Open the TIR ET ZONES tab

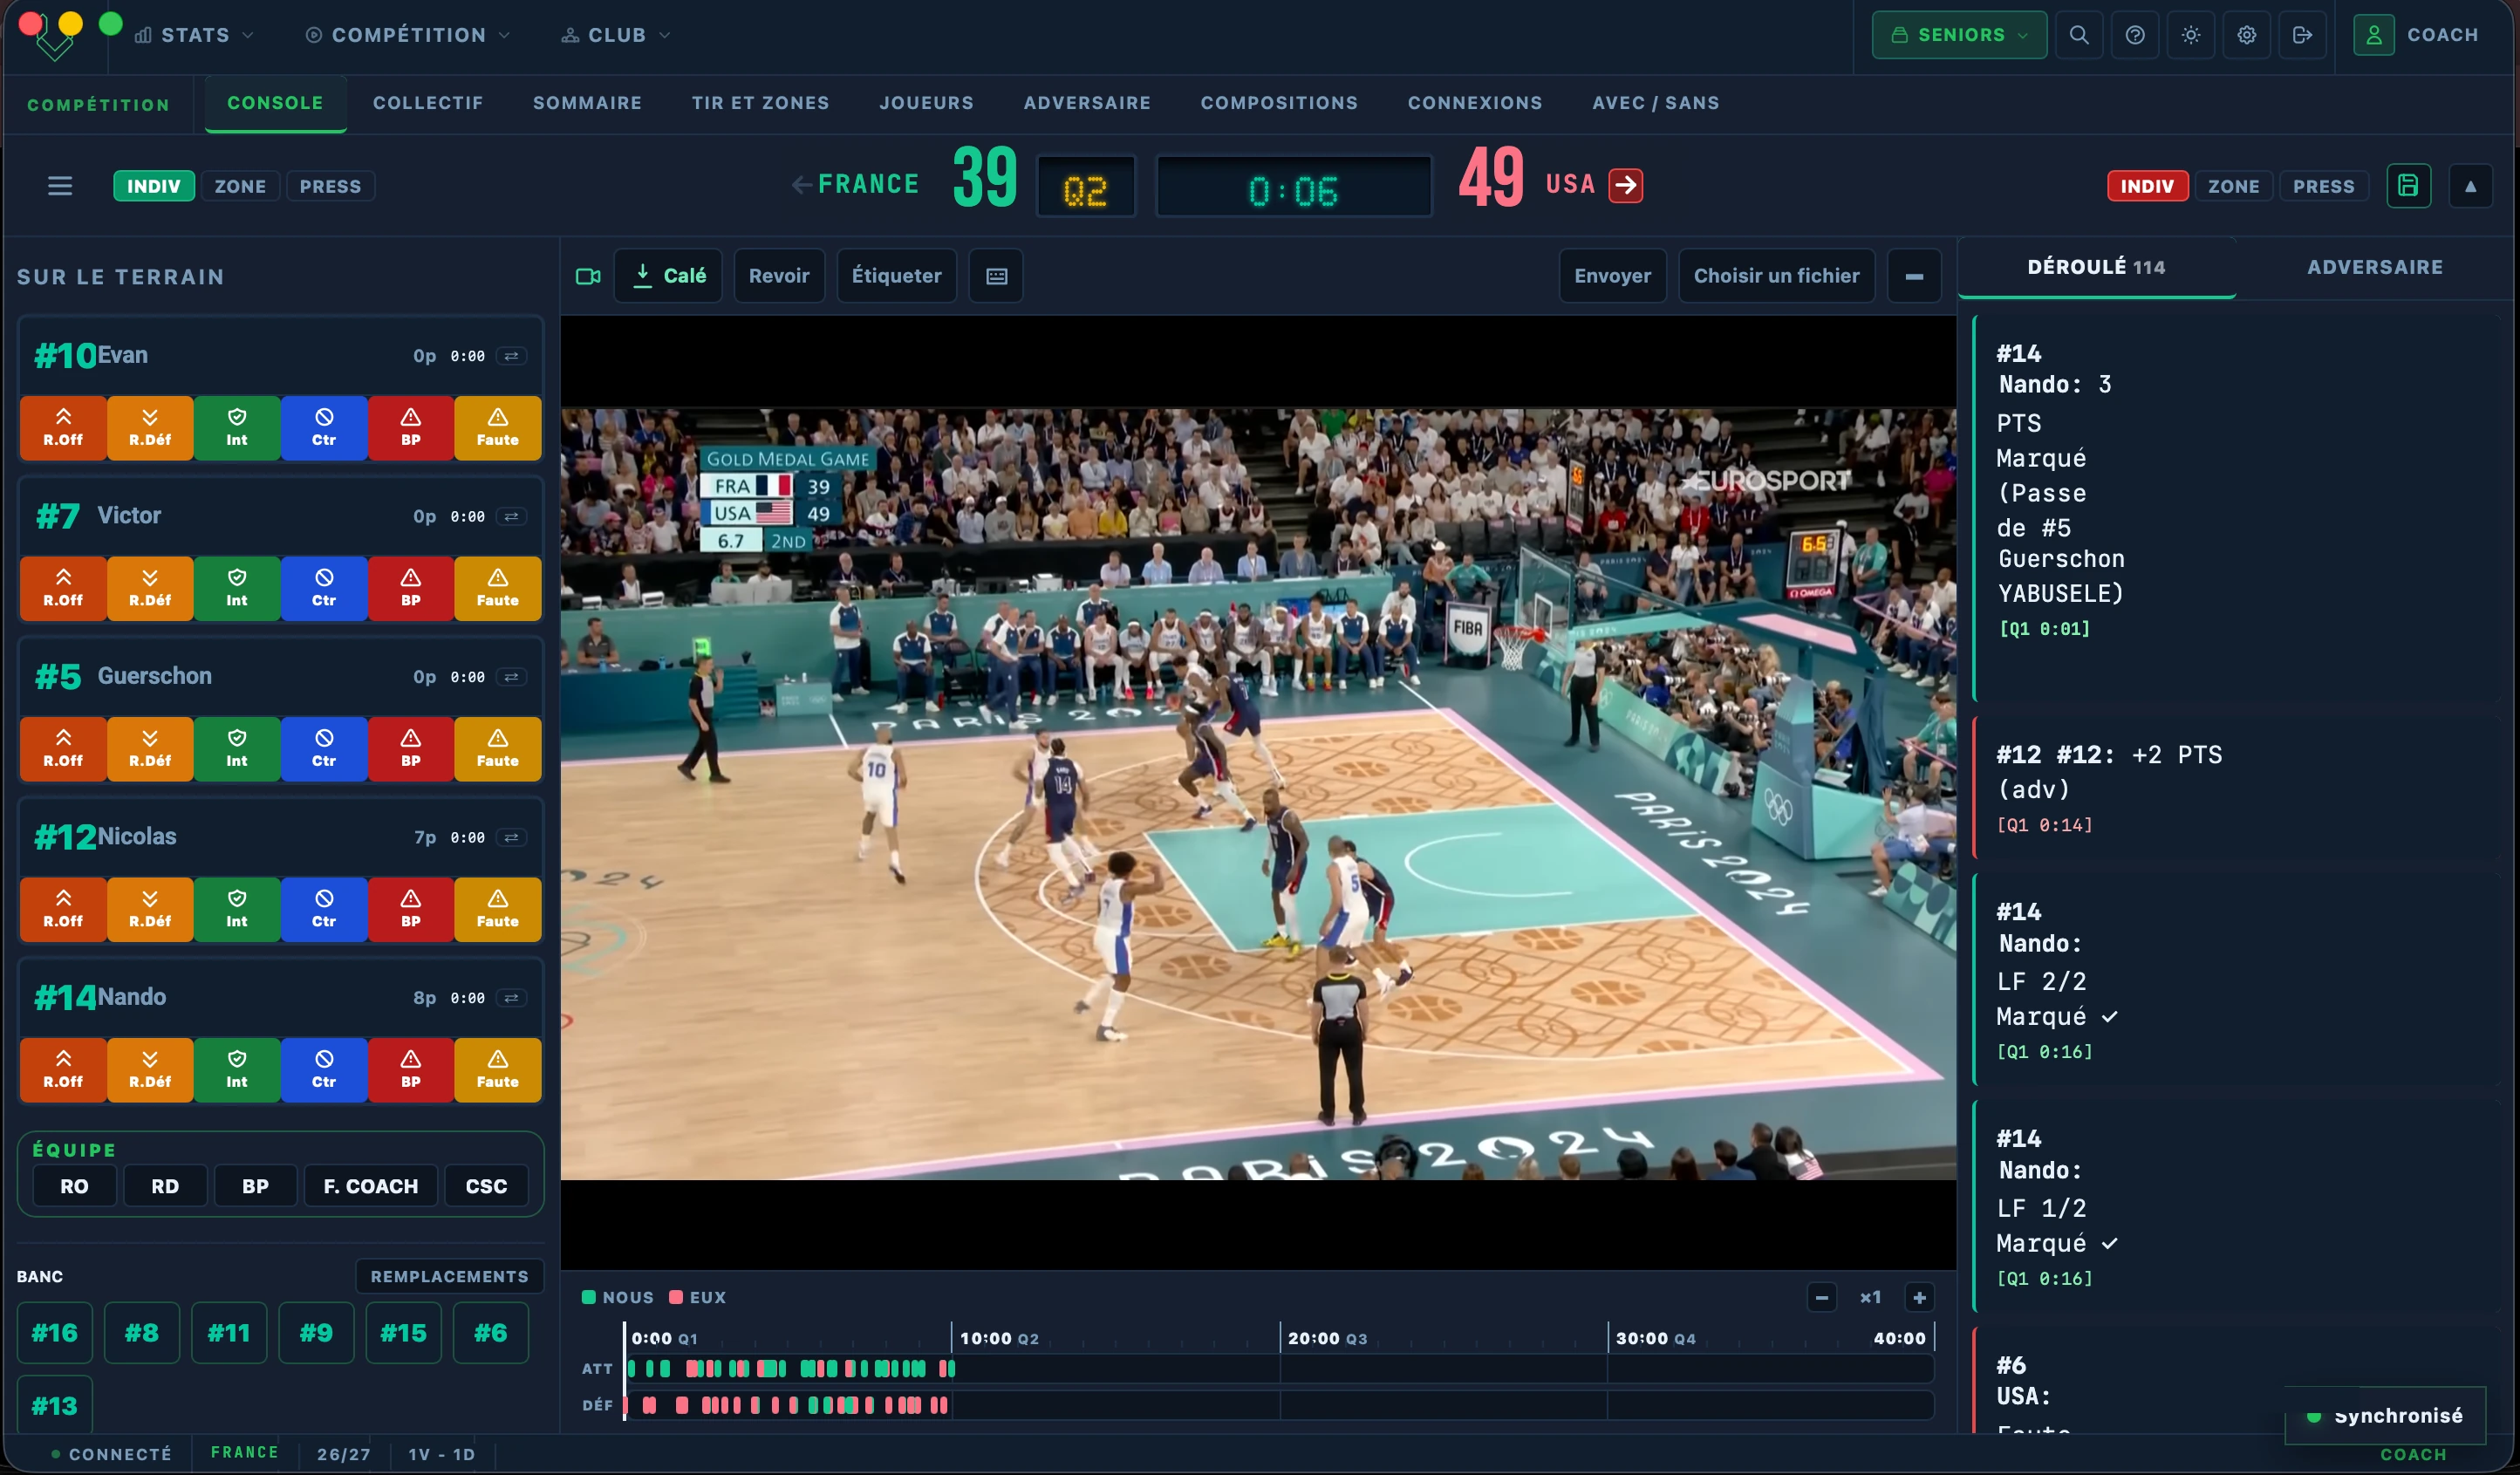pyautogui.click(x=760, y=103)
